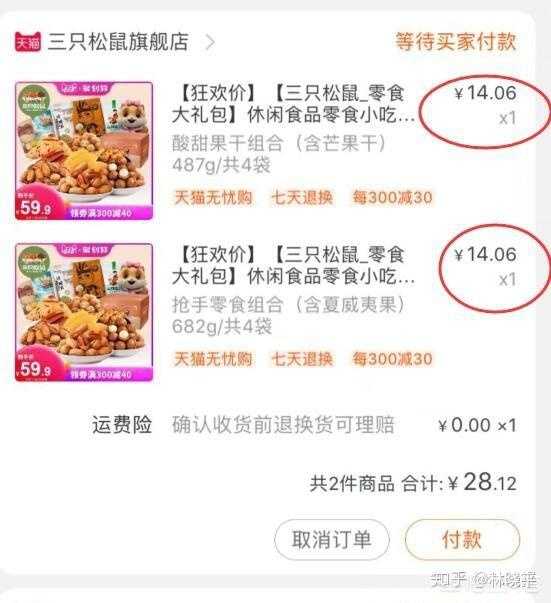Open the 运费险 shipping insurance row
551x603 pixels.
tap(304, 425)
